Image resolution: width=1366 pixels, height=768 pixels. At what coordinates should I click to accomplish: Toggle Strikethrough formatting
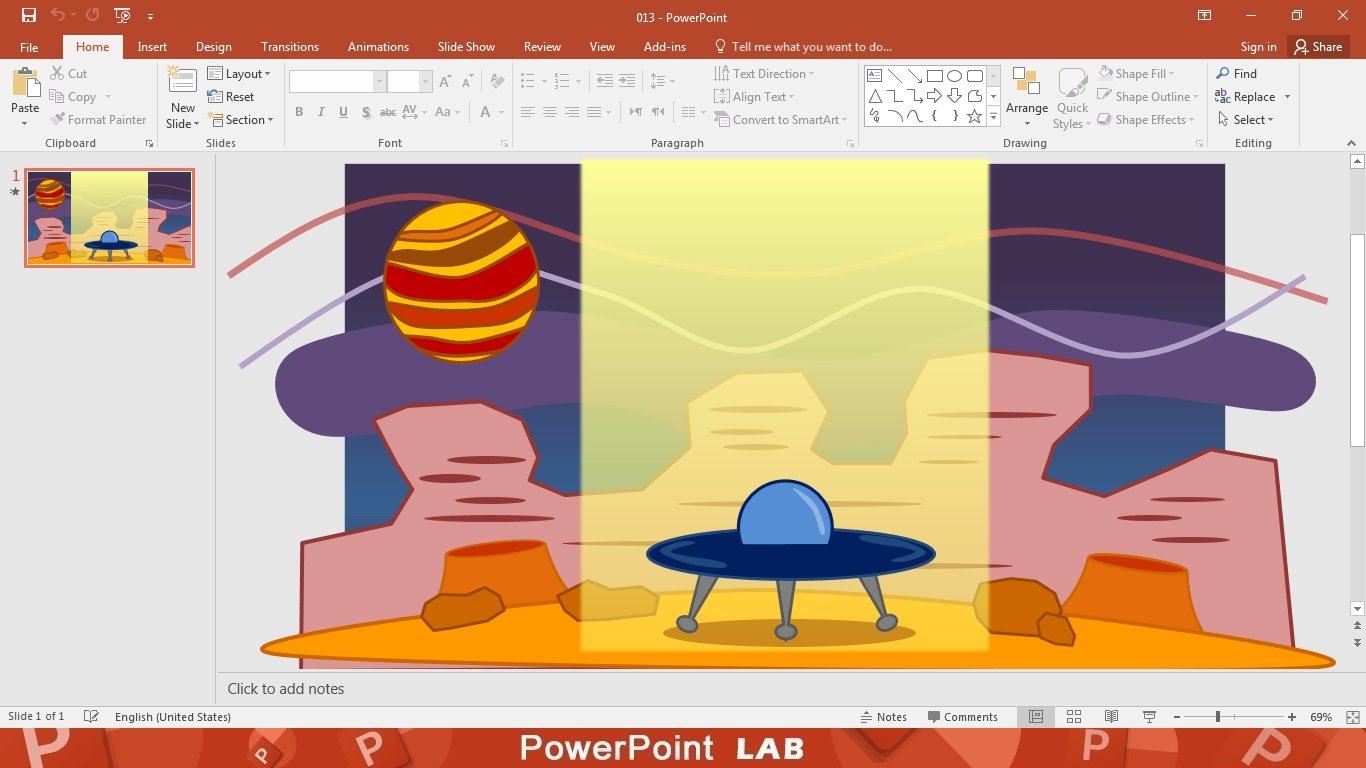(388, 112)
